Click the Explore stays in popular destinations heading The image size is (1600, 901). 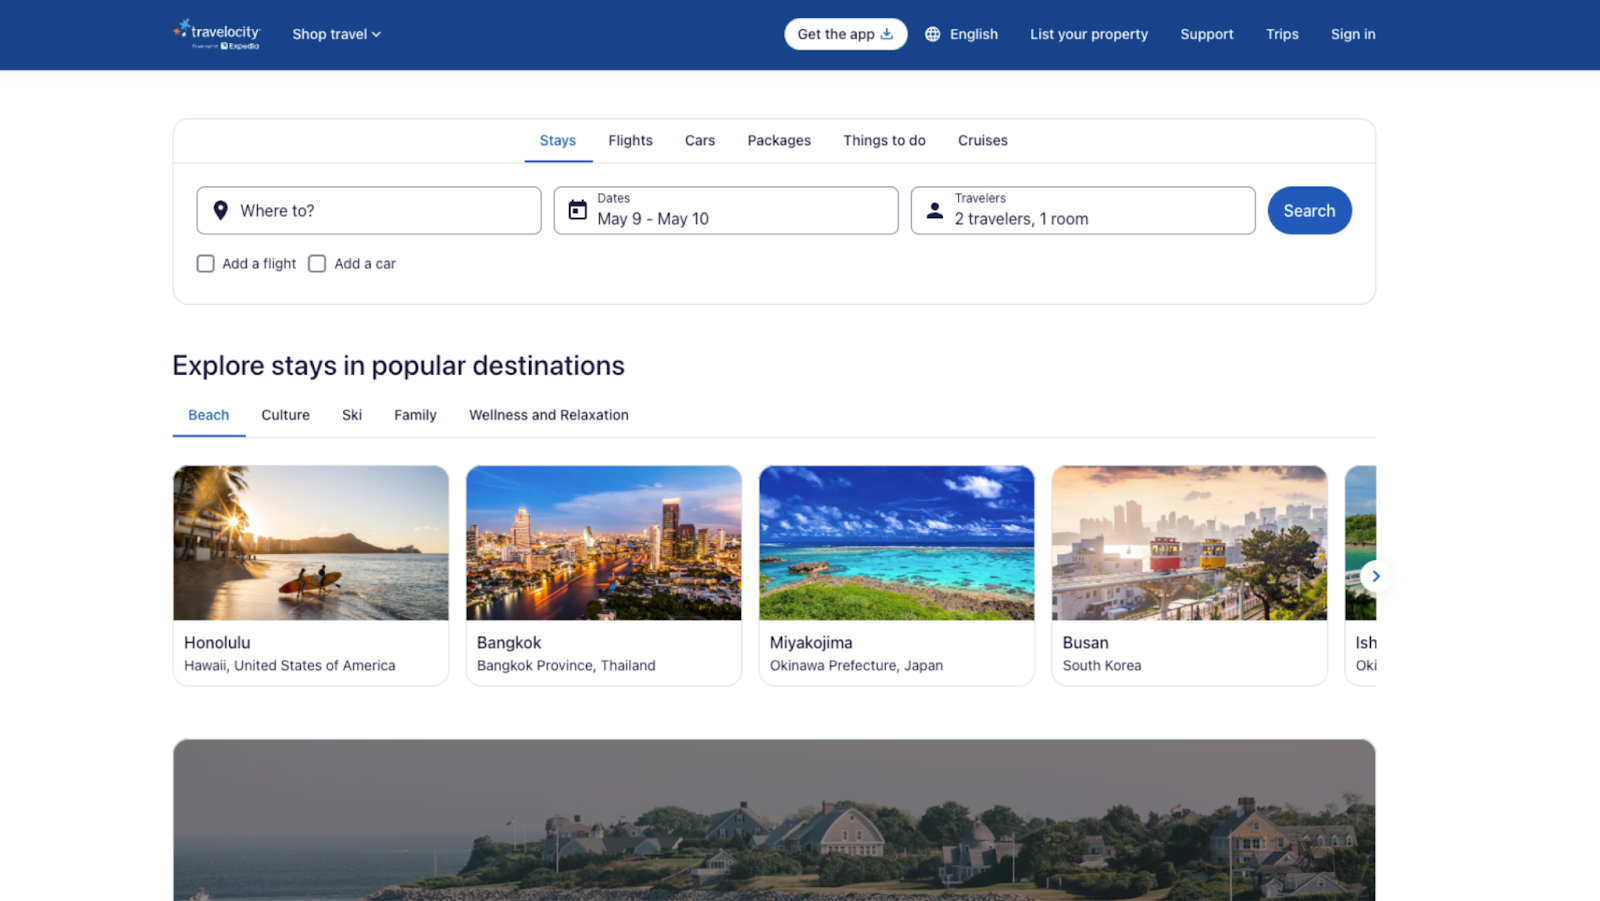click(x=398, y=366)
